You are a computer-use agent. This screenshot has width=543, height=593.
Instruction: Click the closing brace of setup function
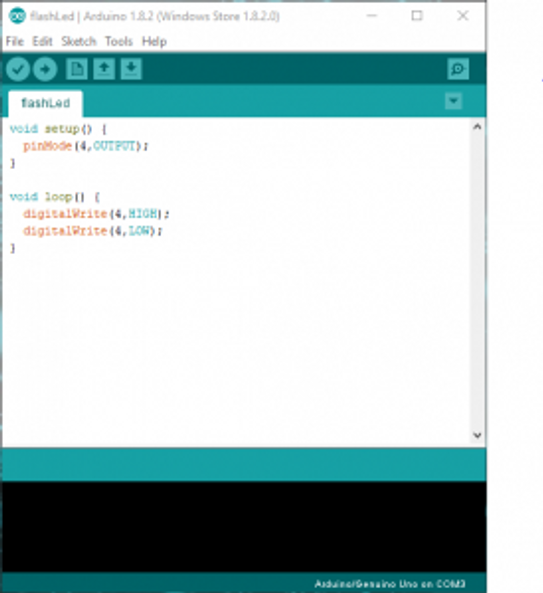[x=12, y=163]
